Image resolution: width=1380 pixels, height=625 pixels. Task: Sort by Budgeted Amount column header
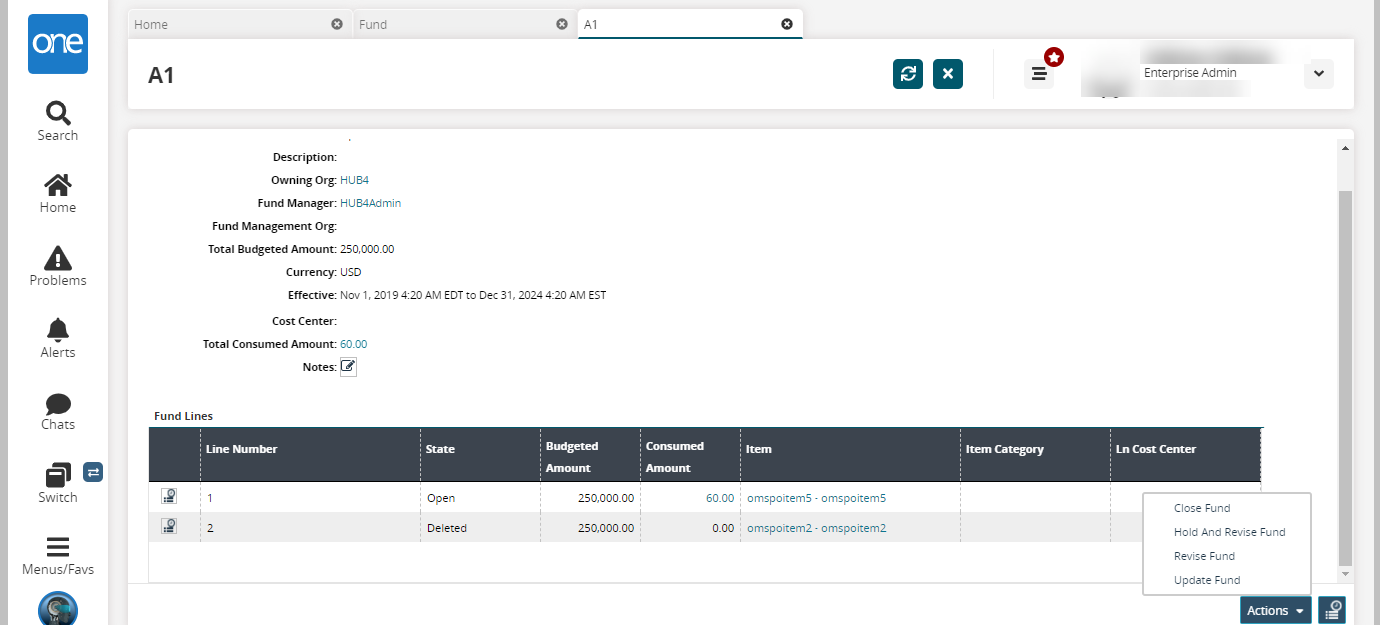(590, 455)
